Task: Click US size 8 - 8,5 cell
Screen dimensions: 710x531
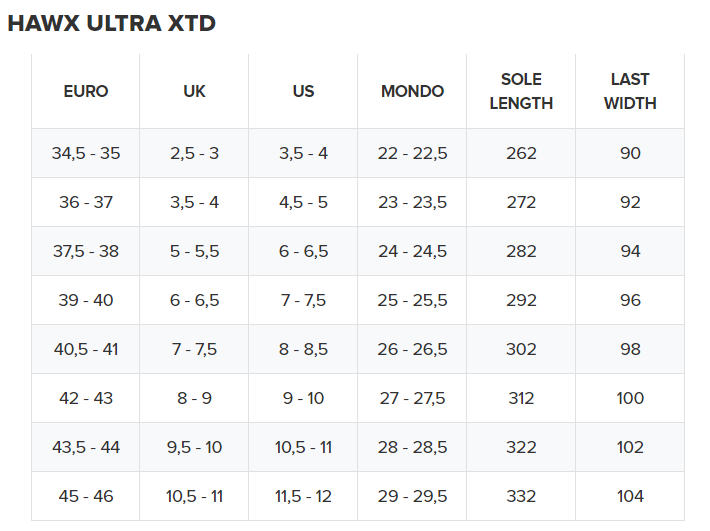Action: click(303, 349)
